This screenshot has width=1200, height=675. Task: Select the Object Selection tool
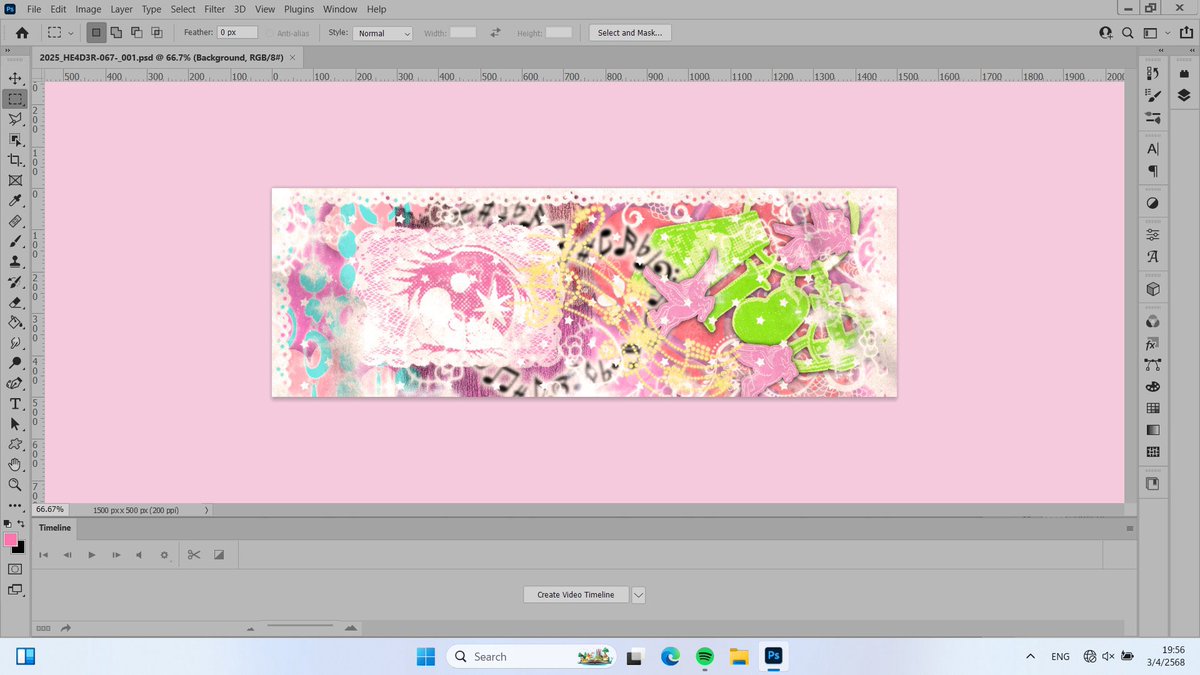[x=16, y=140]
